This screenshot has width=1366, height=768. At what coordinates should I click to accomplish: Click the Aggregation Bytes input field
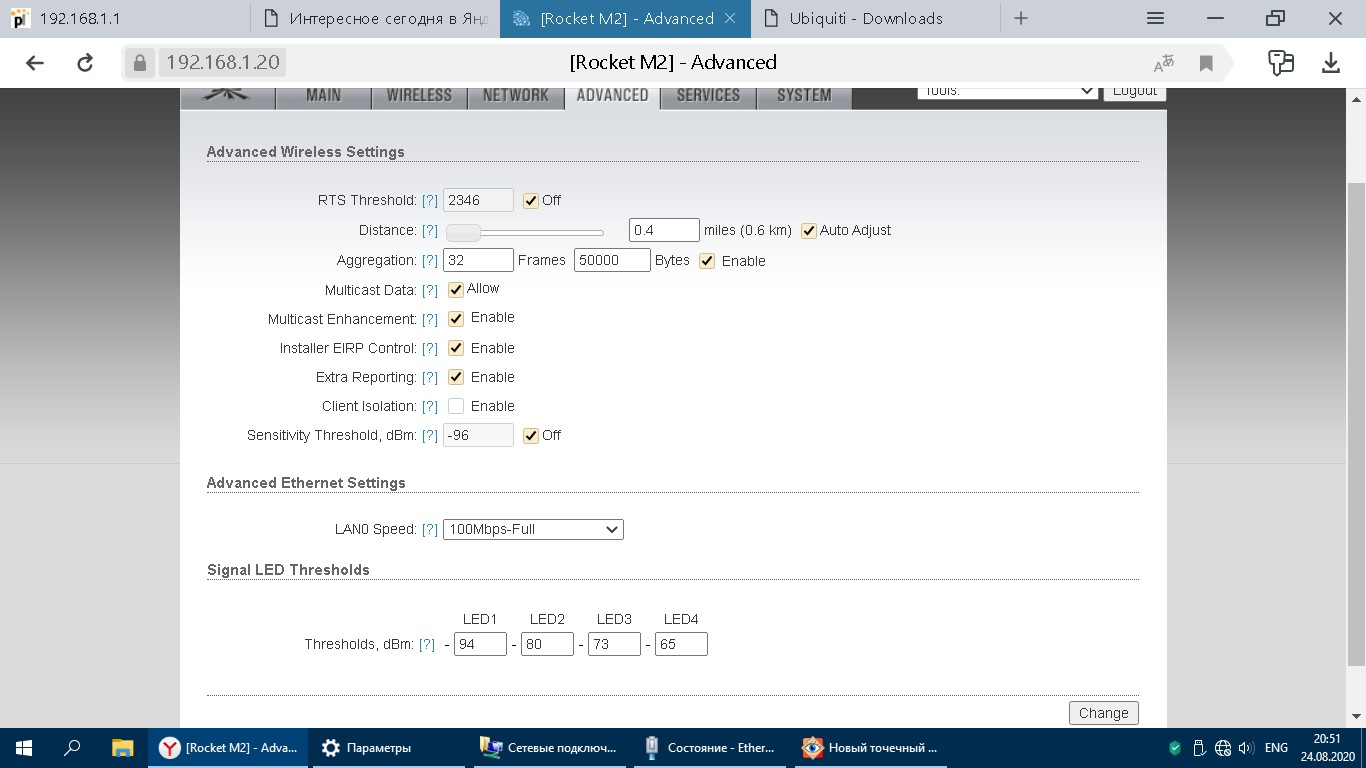pos(612,260)
